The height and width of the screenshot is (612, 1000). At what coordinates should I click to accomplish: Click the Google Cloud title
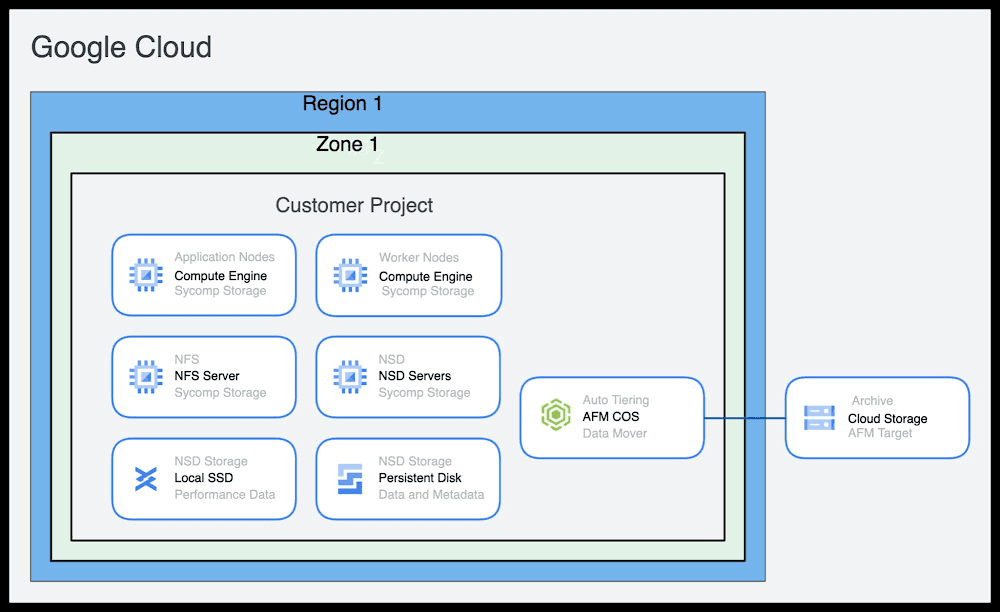(x=121, y=47)
